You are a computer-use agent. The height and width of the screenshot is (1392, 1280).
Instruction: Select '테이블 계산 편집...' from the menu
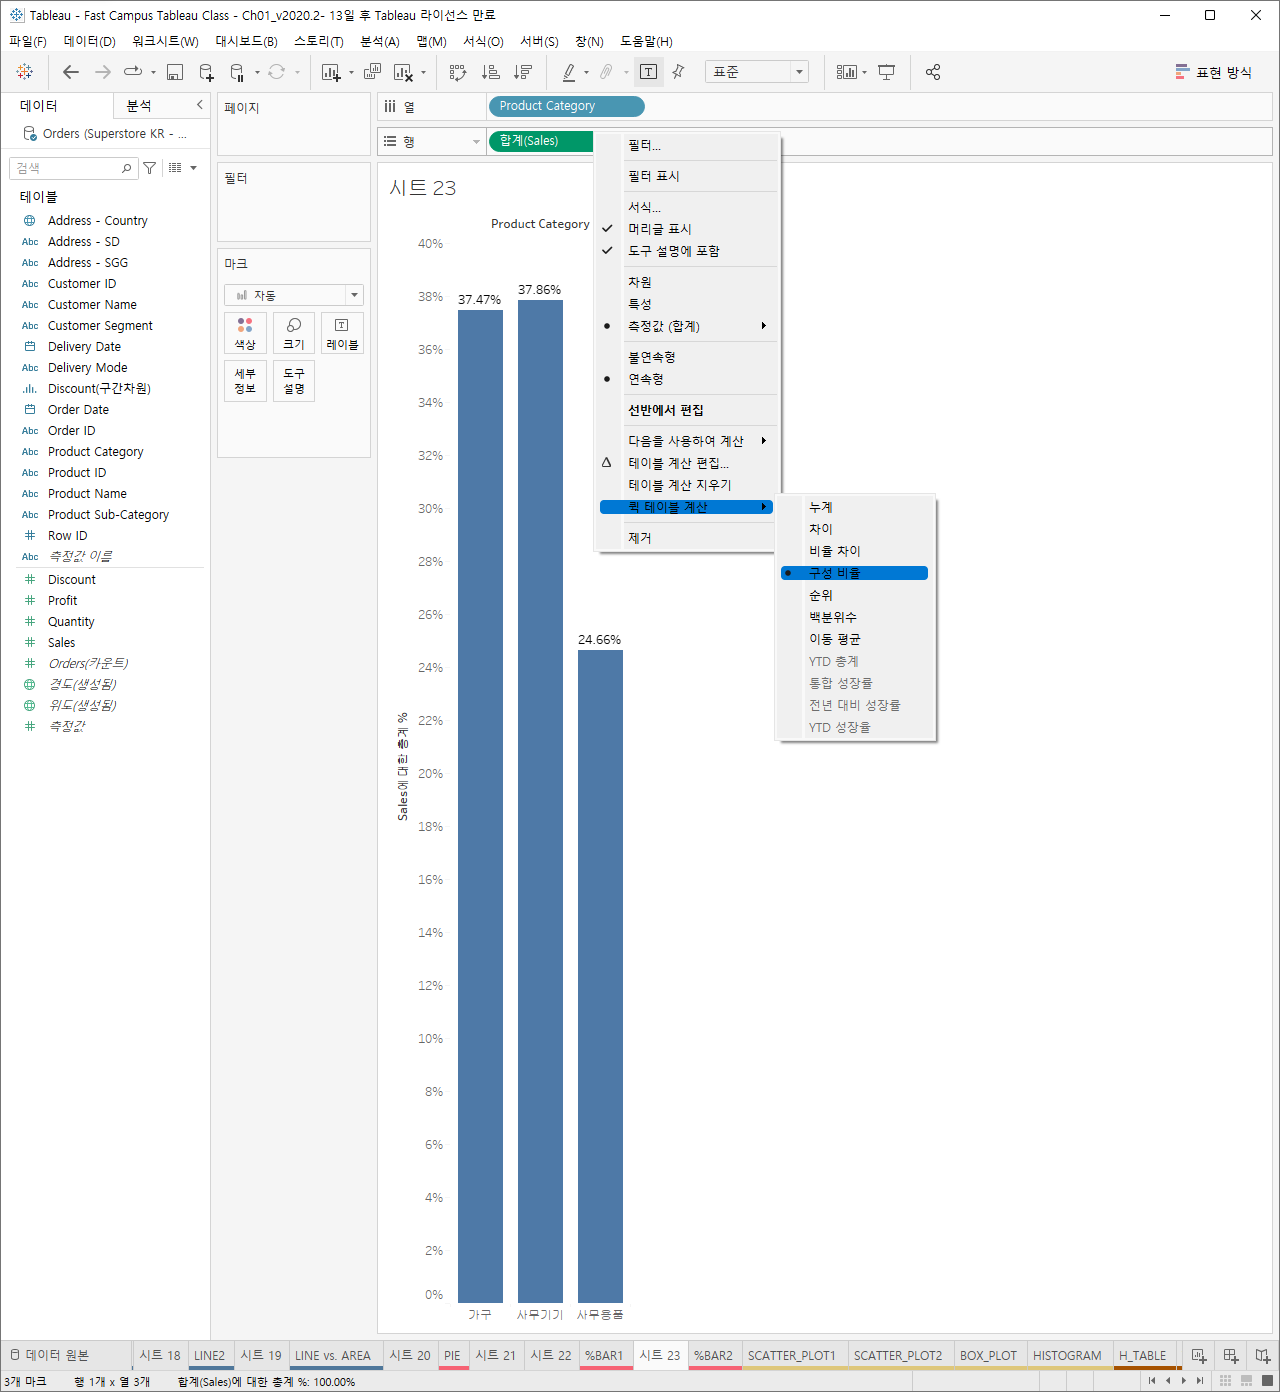(686, 463)
